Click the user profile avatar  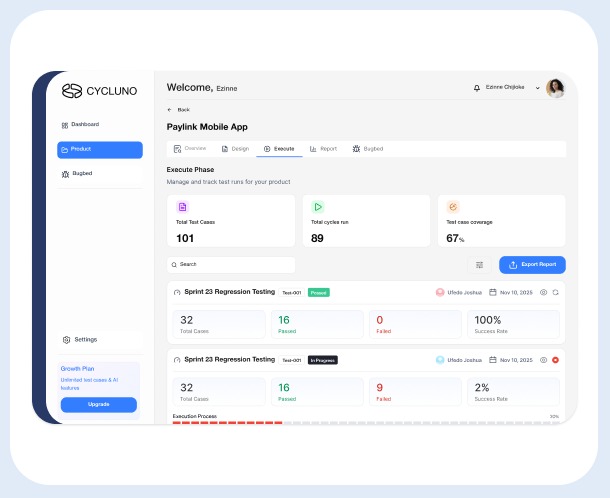pyautogui.click(x=555, y=88)
